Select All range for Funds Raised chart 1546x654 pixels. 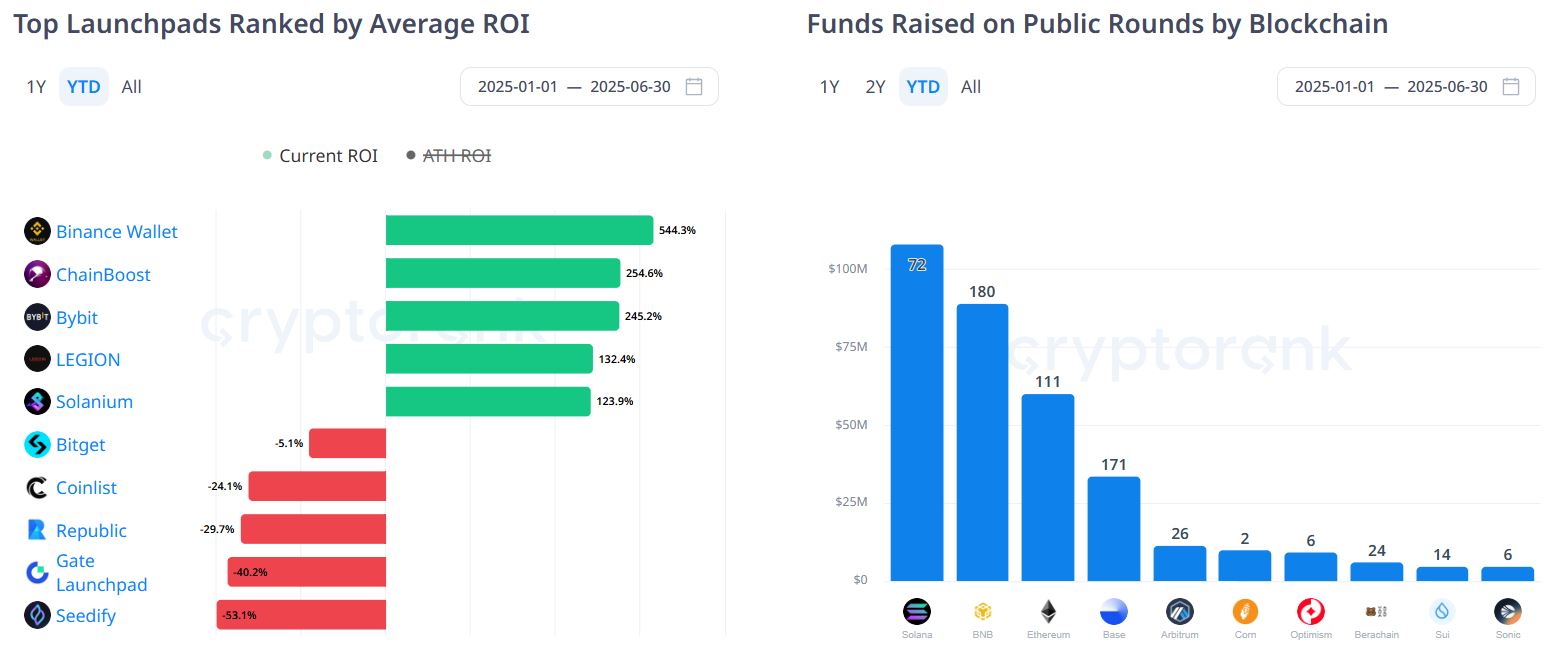tap(971, 87)
